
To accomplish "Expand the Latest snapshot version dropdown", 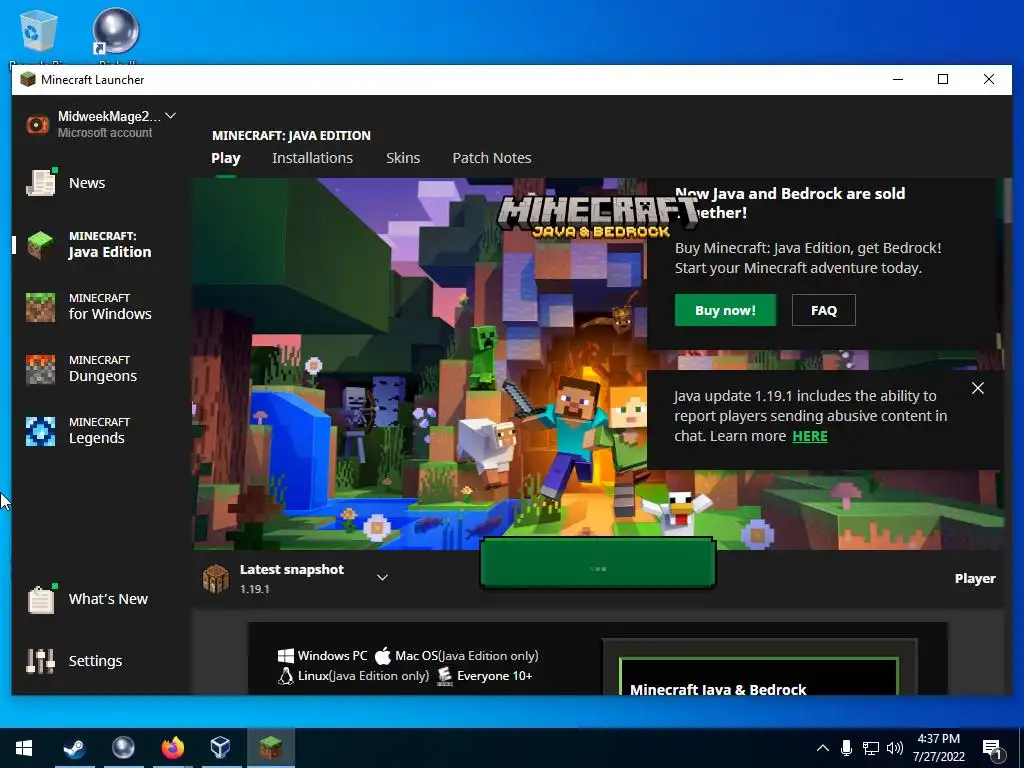I will pyautogui.click(x=383, y=577).
